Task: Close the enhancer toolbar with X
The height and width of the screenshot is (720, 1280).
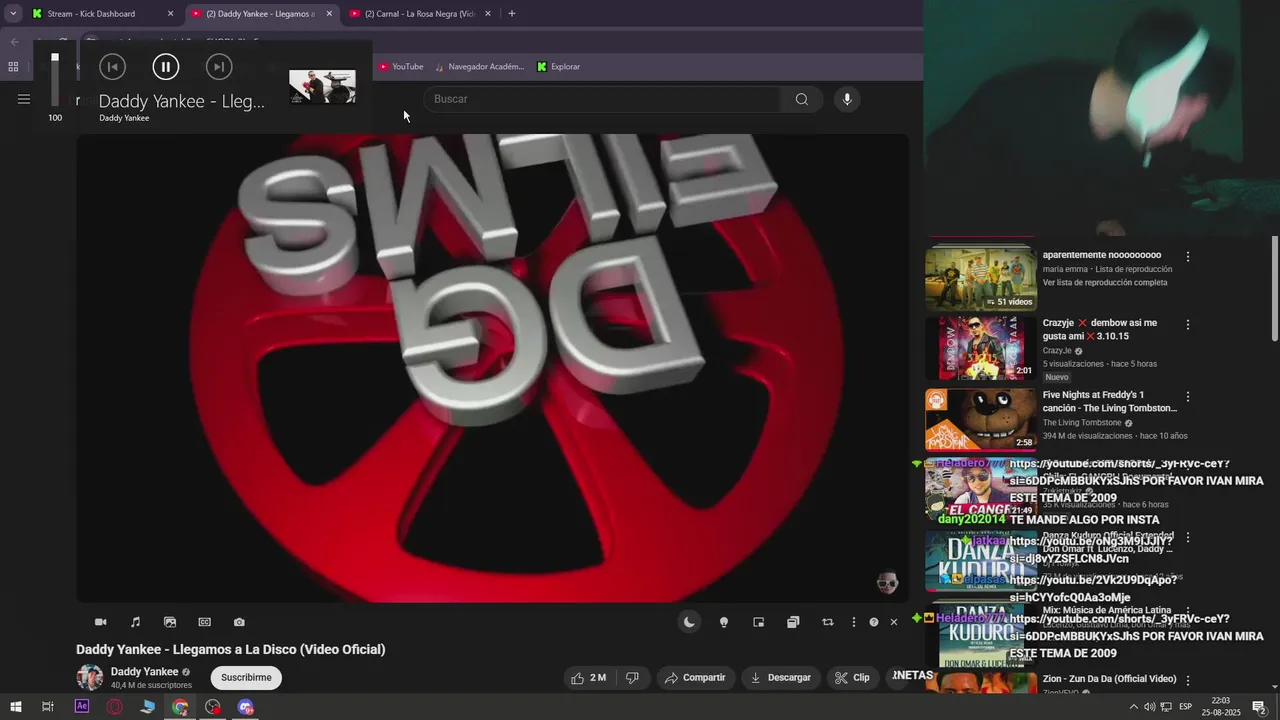Action: [x=894, y=622]
